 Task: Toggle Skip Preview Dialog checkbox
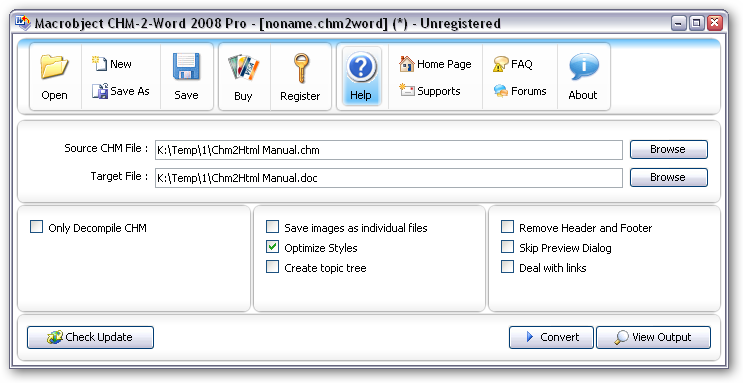pos(507,247)
